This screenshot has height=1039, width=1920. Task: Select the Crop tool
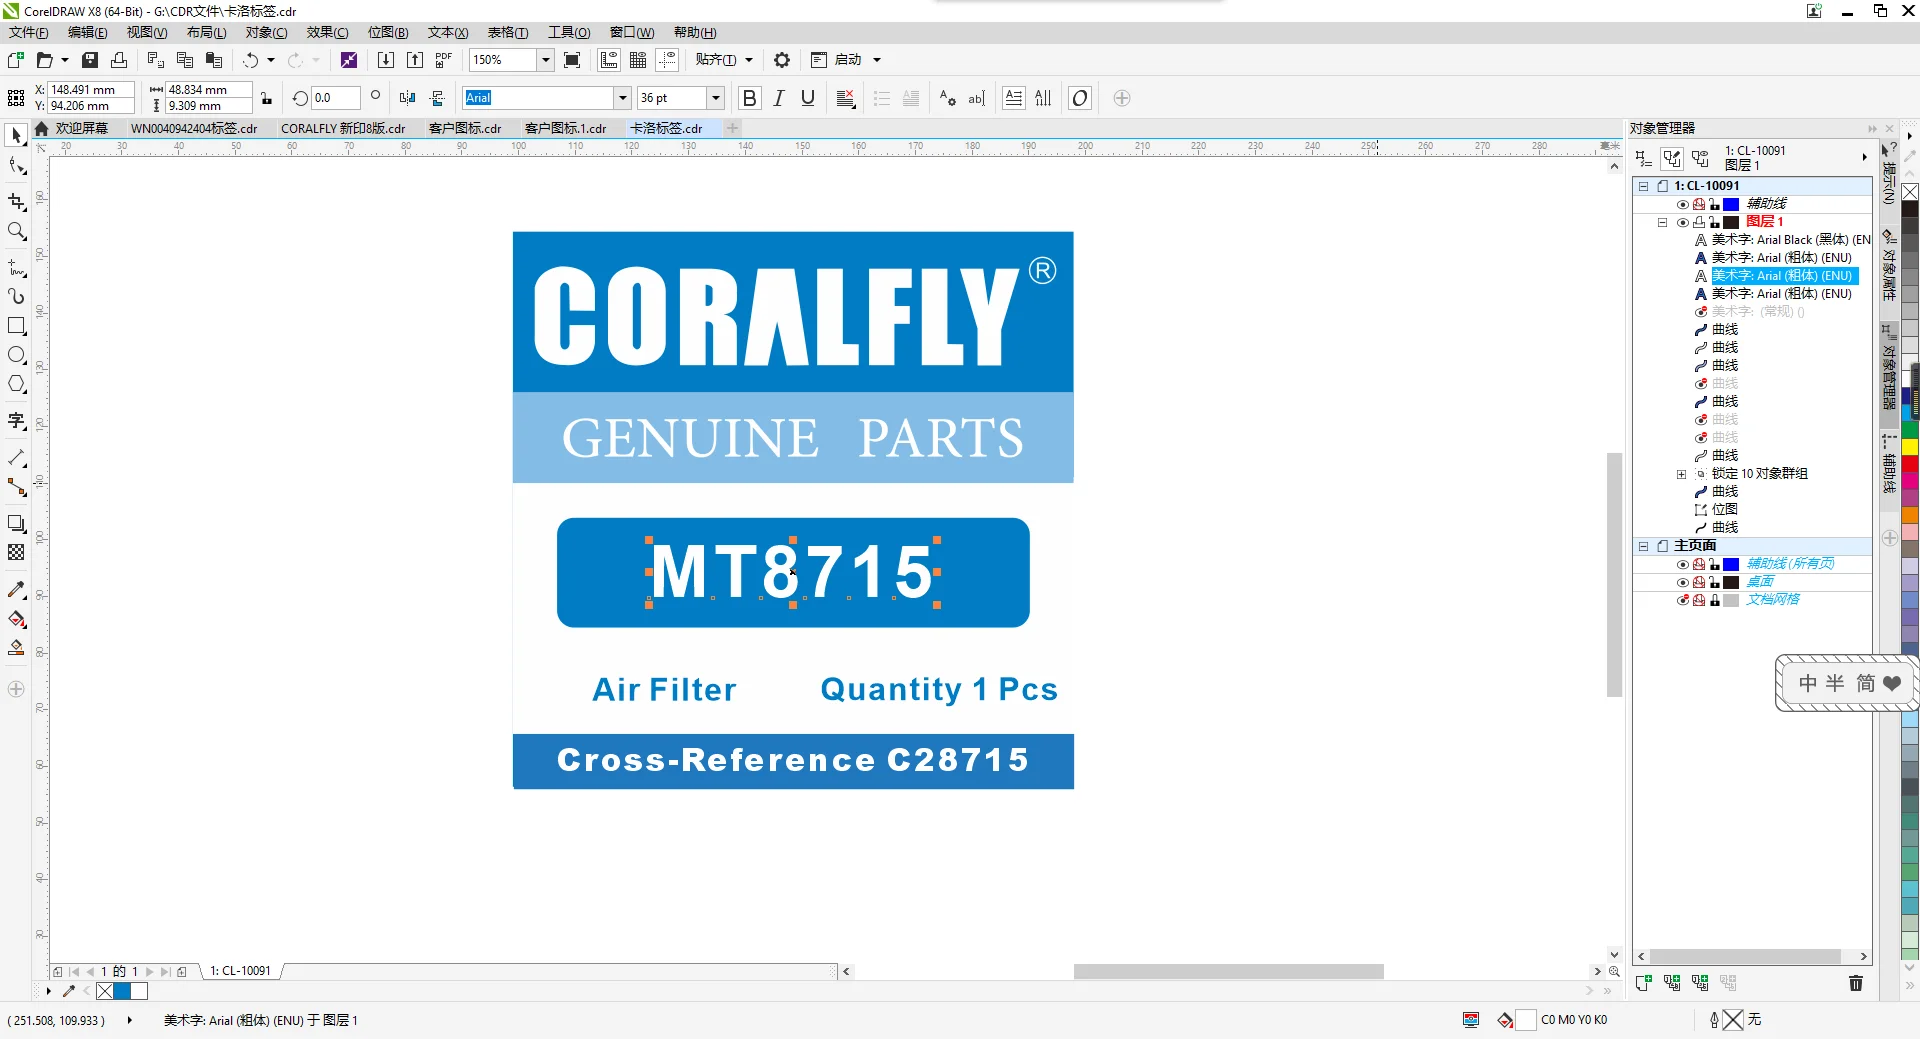tap(16, 202)
